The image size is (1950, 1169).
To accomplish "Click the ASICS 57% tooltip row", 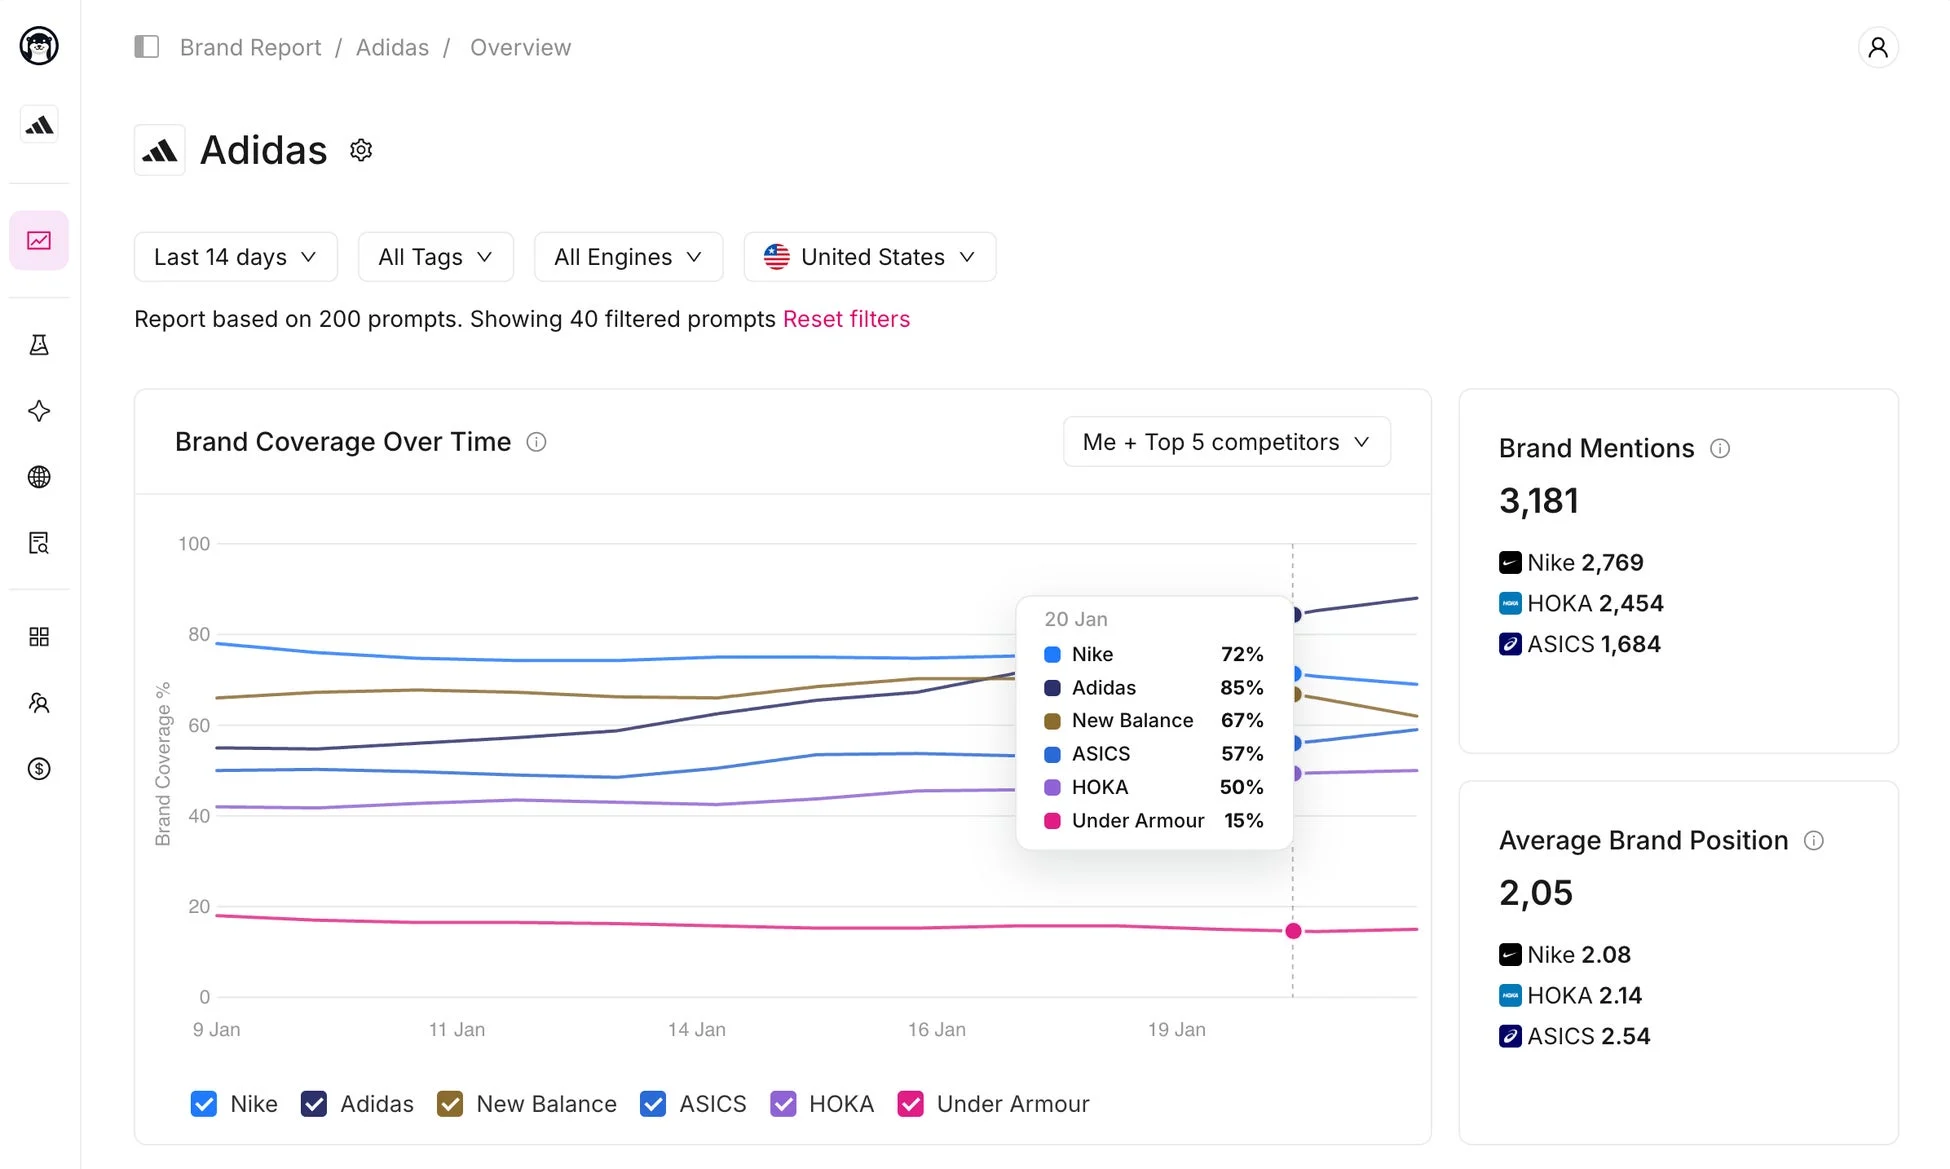I will click(1154, 754).
